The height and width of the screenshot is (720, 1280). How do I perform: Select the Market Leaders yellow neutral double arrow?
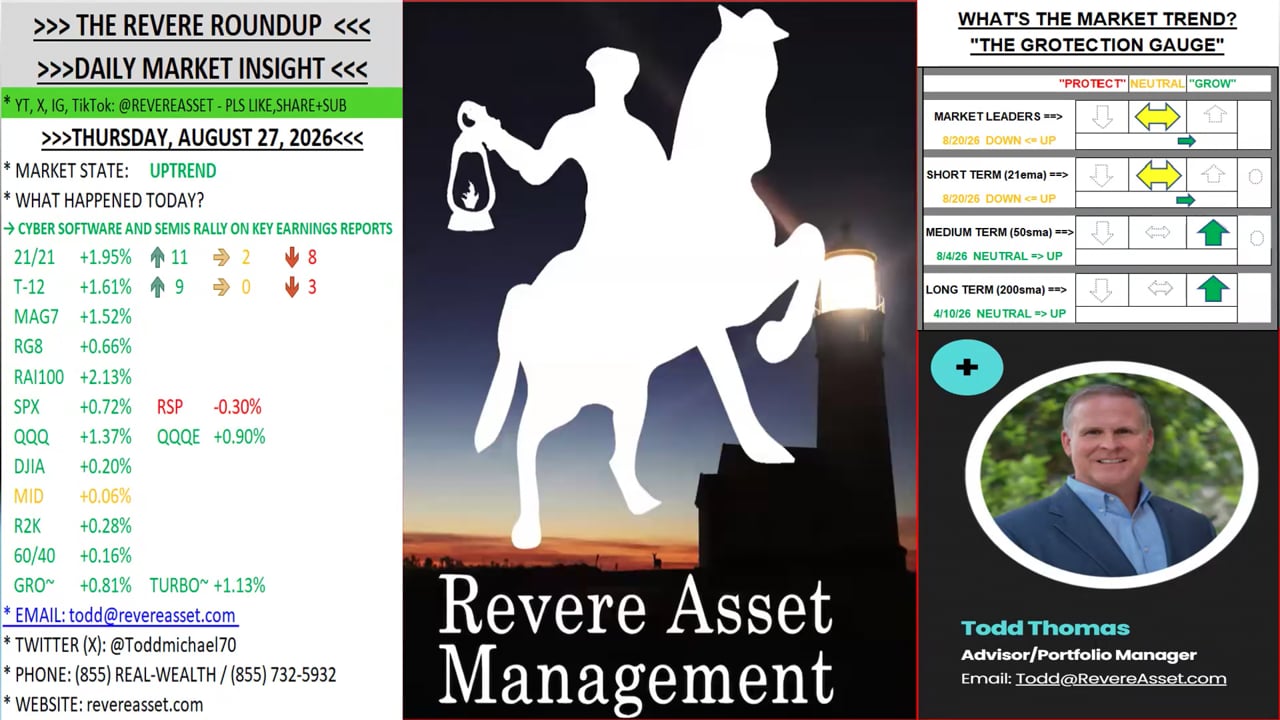pyautogui.click(x=1158, y=117)
